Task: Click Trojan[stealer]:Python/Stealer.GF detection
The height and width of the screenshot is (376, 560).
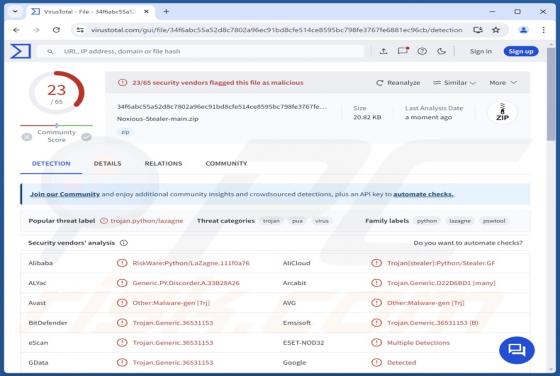Action: [x=441, y=263]
